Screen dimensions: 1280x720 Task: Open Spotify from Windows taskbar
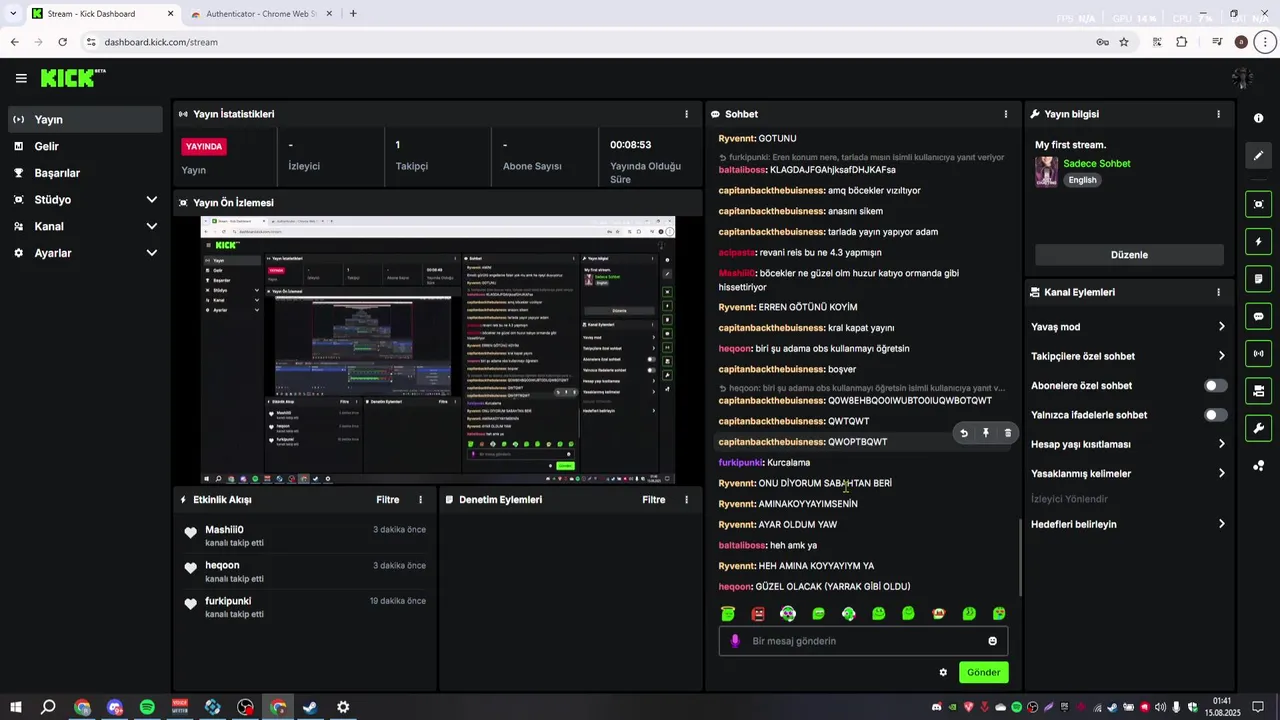[147, 707]
